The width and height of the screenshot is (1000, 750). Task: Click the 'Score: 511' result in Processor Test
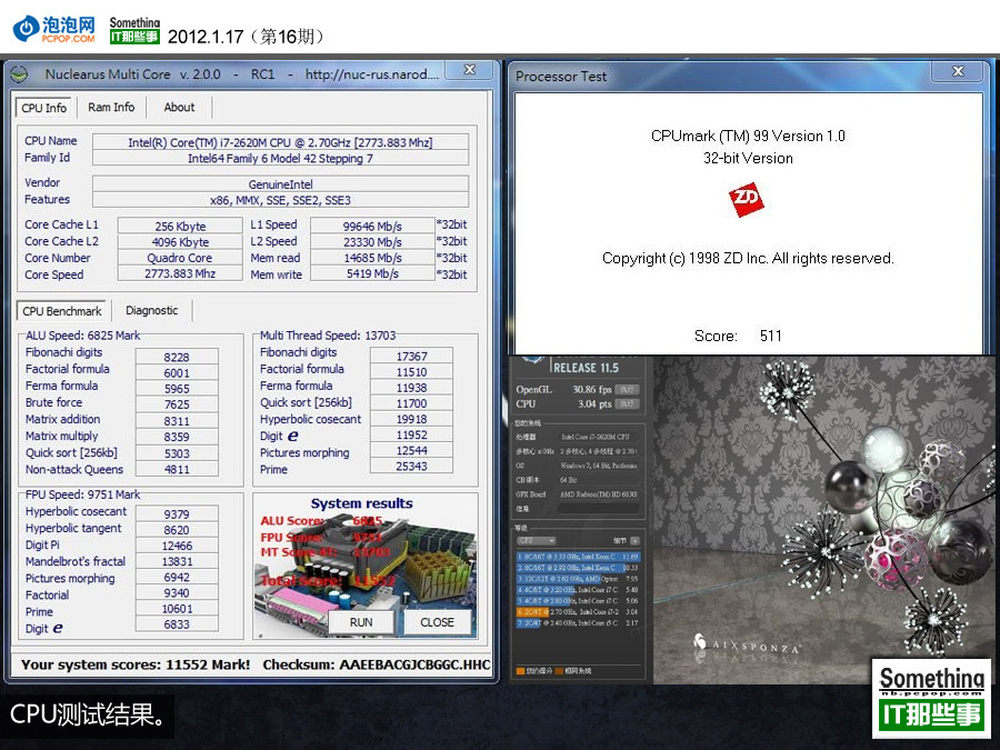click(738, 336)
